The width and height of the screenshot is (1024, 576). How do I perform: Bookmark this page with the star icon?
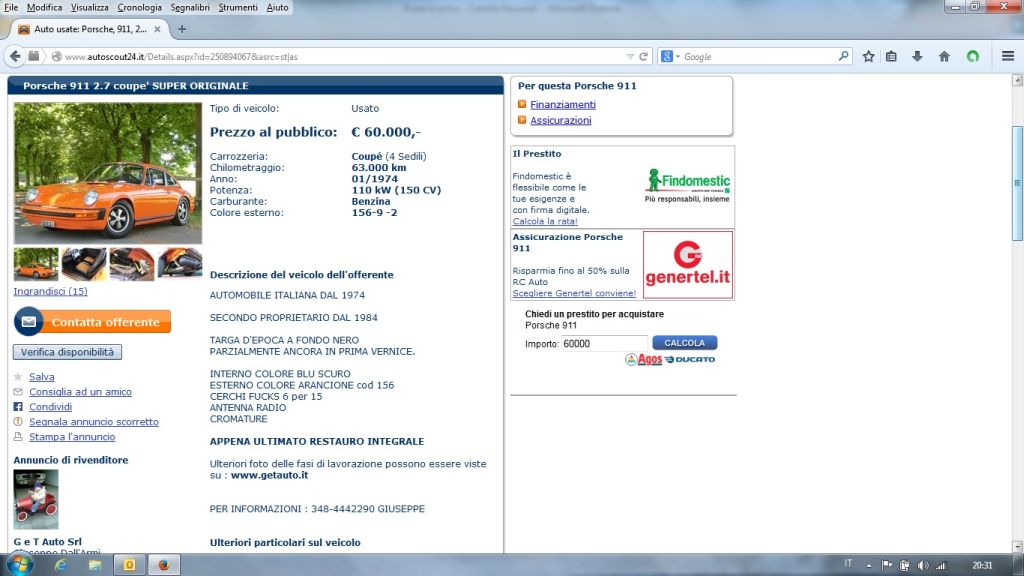point(868,57)
